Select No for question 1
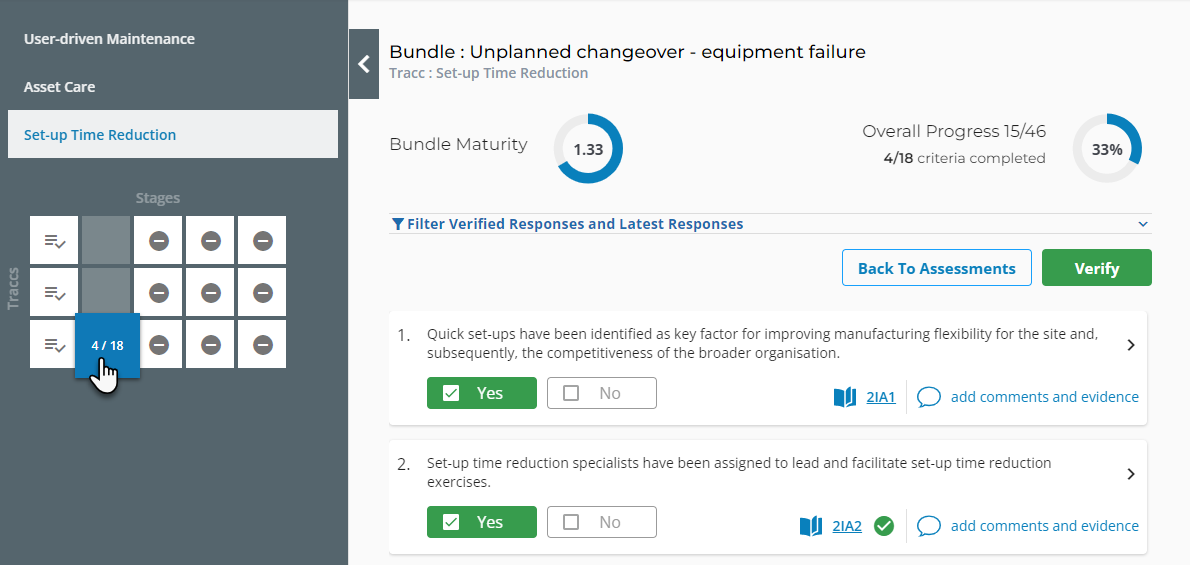This screenshot has width=1190, height=565. point(601,393)
